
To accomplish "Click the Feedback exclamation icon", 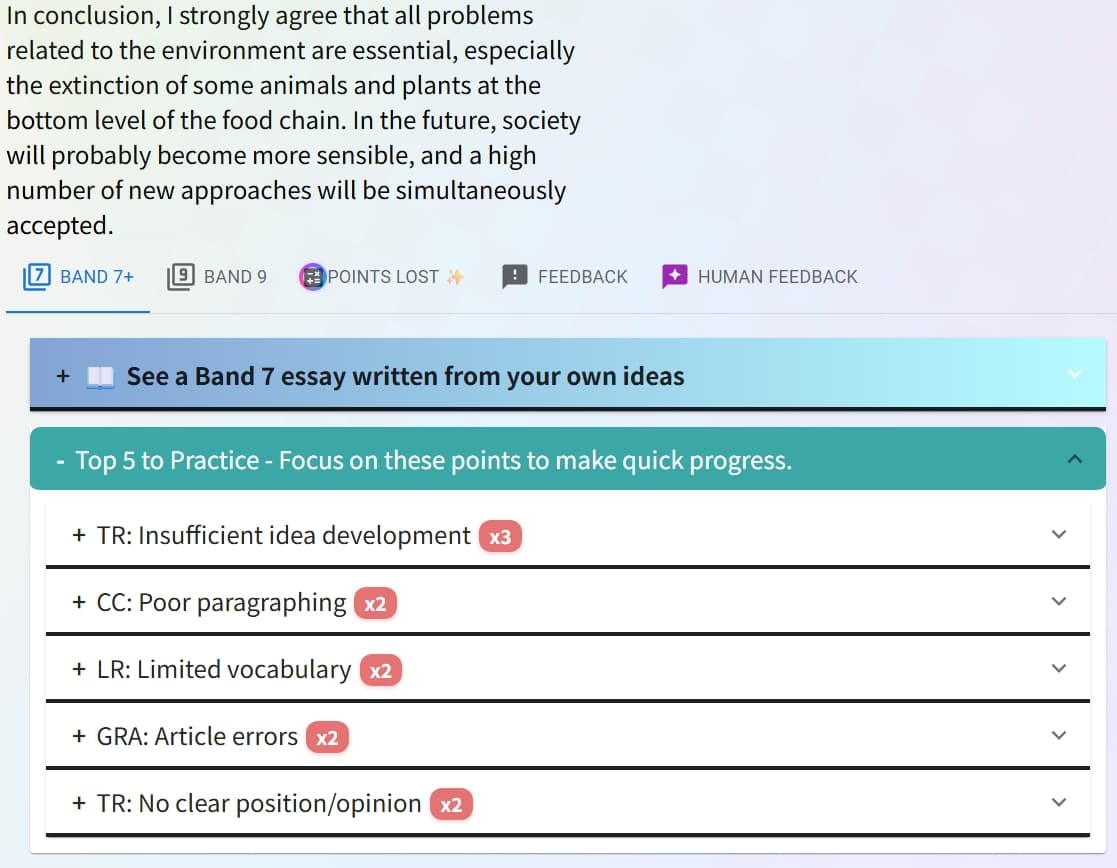I will click(514, 277).
